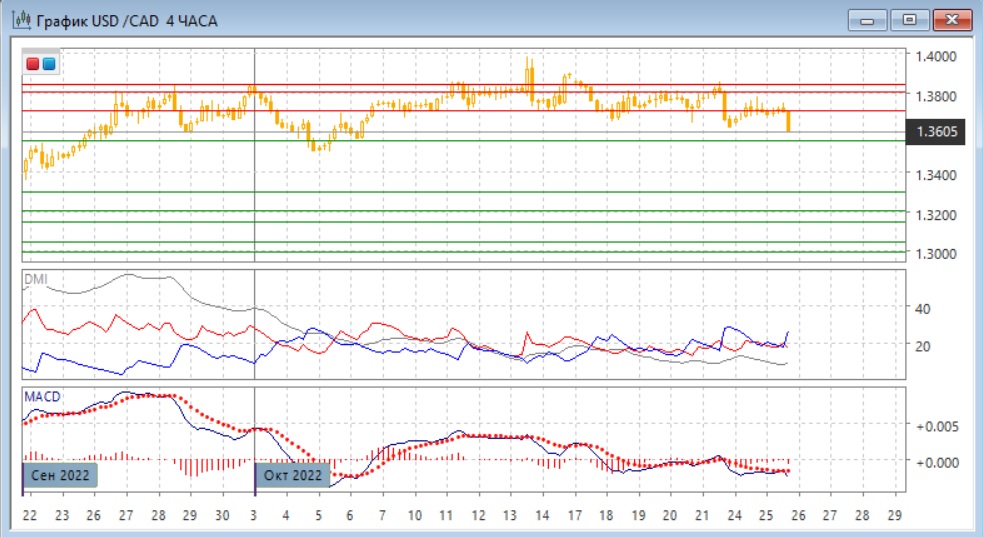
Task: Click the red square icon in chart corner
Action: [x=33, y=64]
